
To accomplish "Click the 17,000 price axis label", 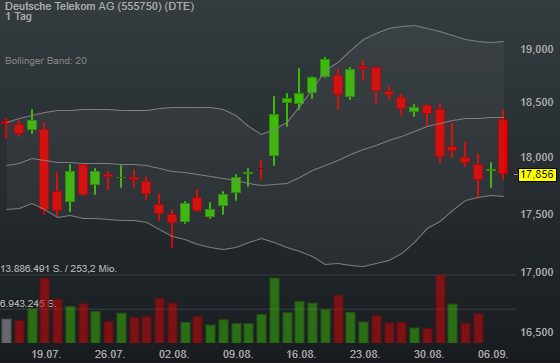I will [537, 273].
